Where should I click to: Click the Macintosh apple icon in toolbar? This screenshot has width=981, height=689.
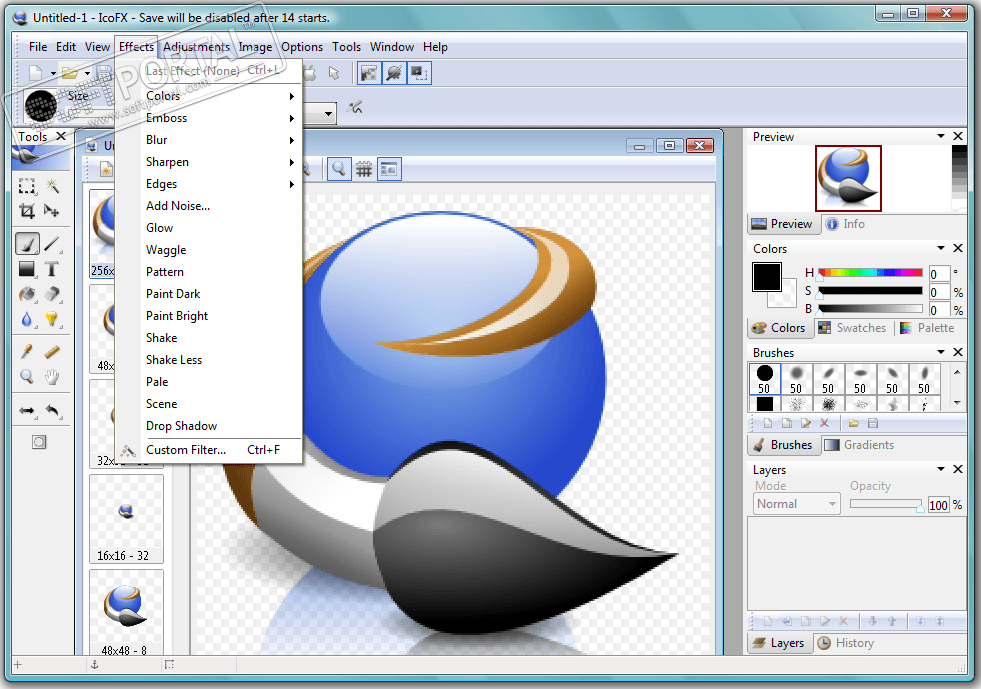click(310, 73)
